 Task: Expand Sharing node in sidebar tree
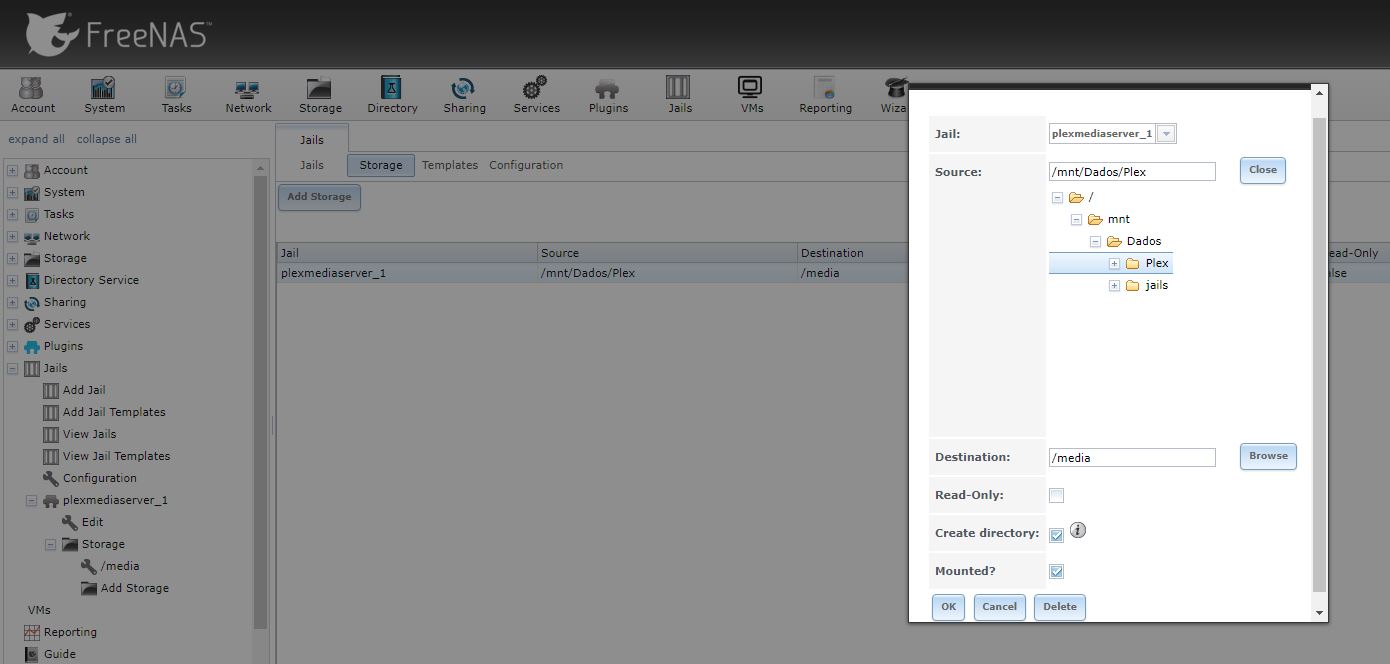[x=13, y=302]
